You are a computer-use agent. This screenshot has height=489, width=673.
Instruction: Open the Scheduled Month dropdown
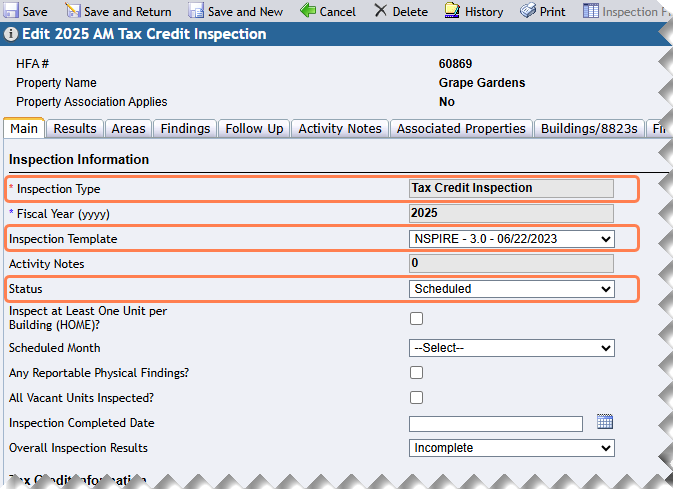click(512, 348)
